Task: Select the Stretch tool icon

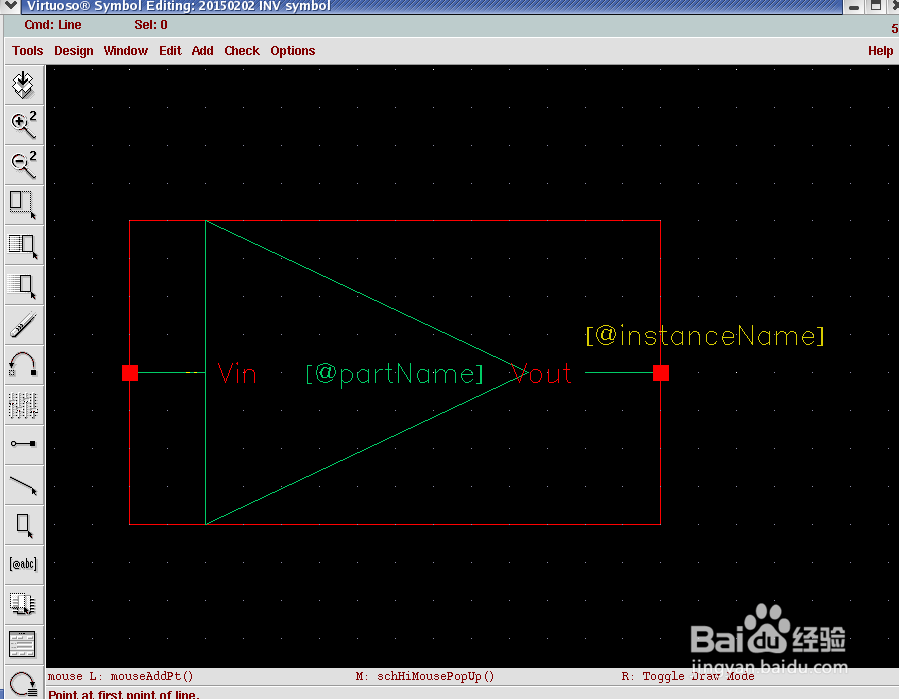Action: [24, 205]
